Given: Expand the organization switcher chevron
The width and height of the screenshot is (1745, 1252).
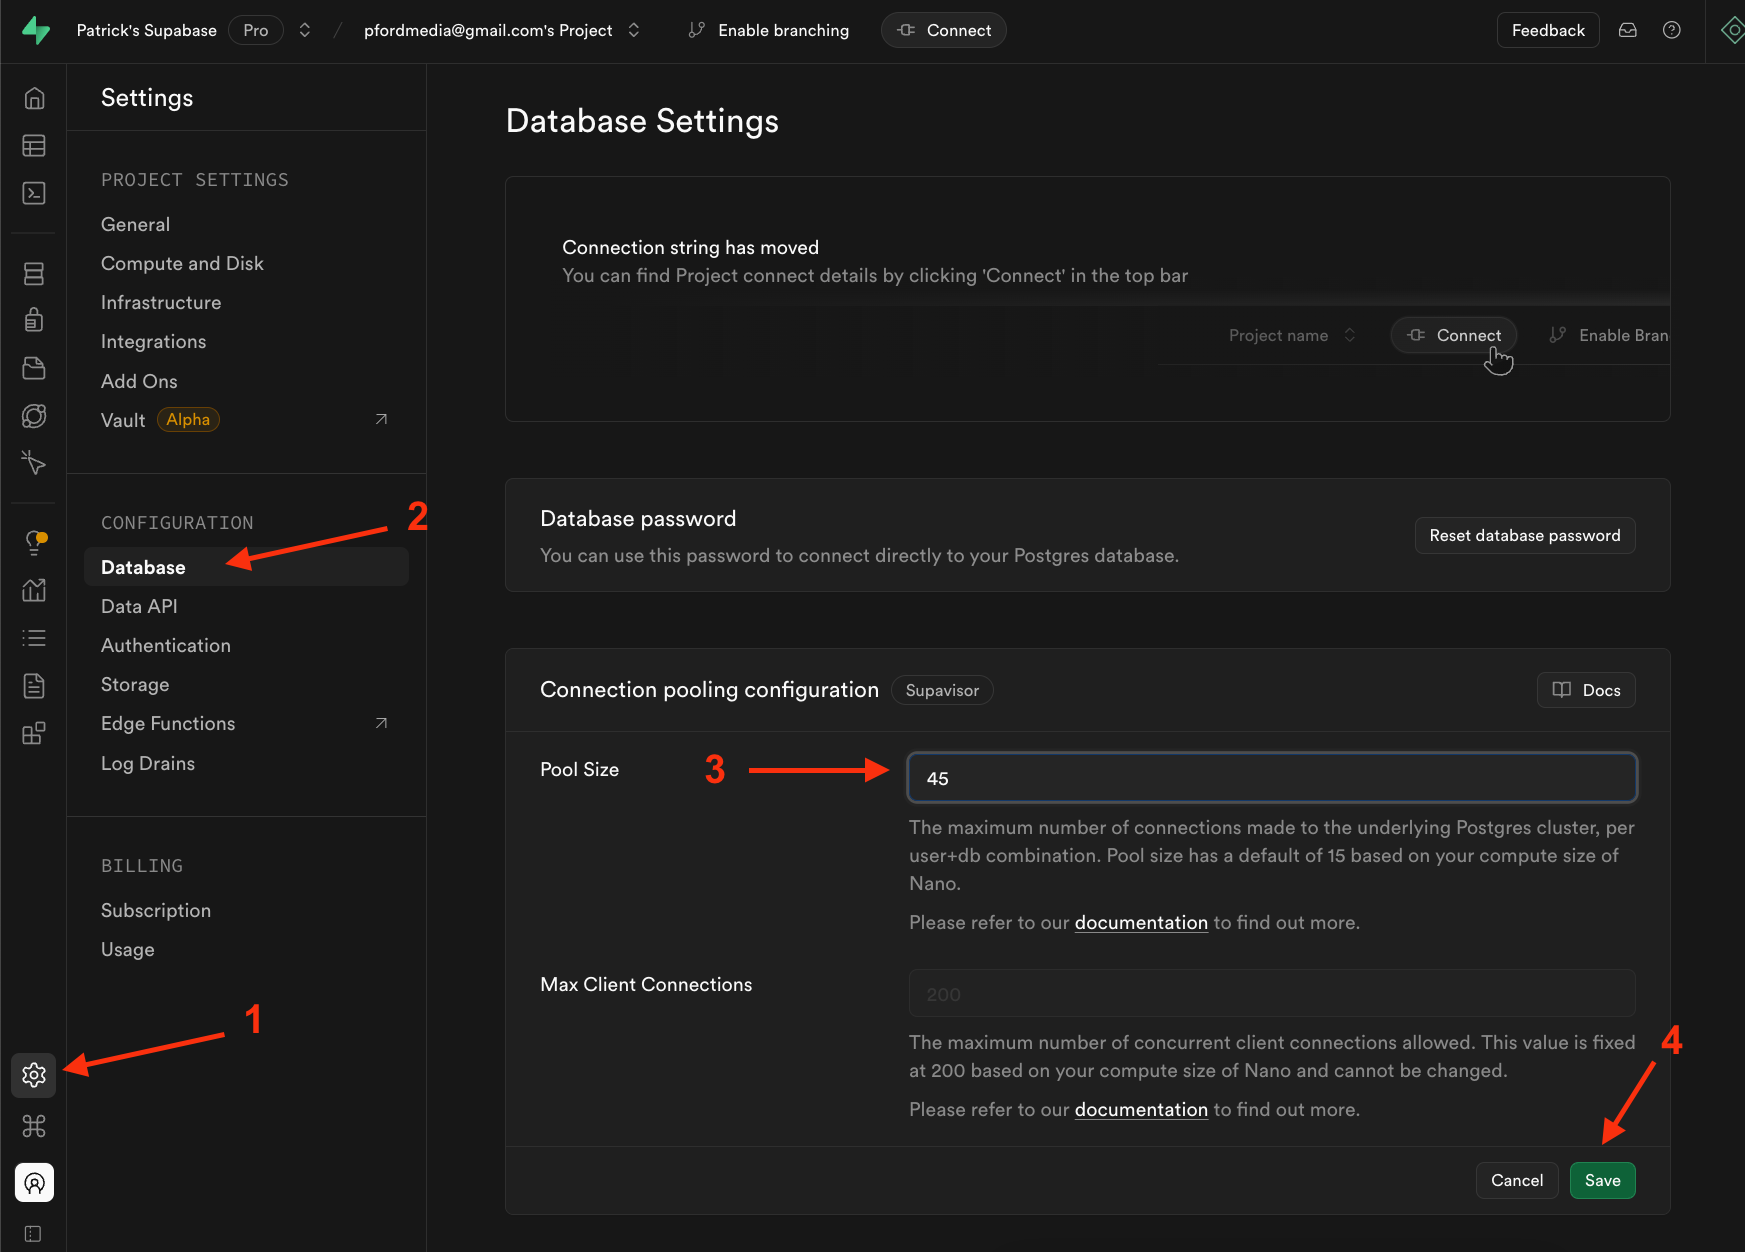Looking at the screenshot, I should tap(305, 30).
